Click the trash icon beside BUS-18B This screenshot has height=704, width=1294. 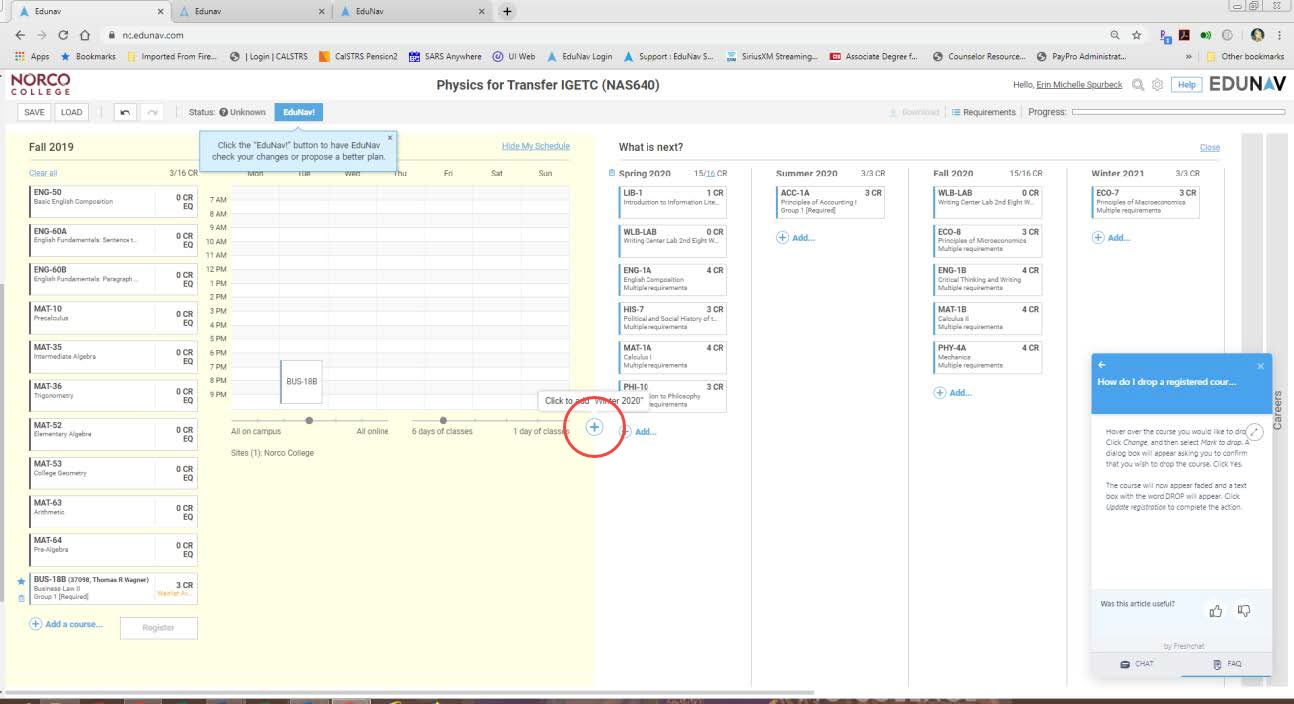(21, 598)
